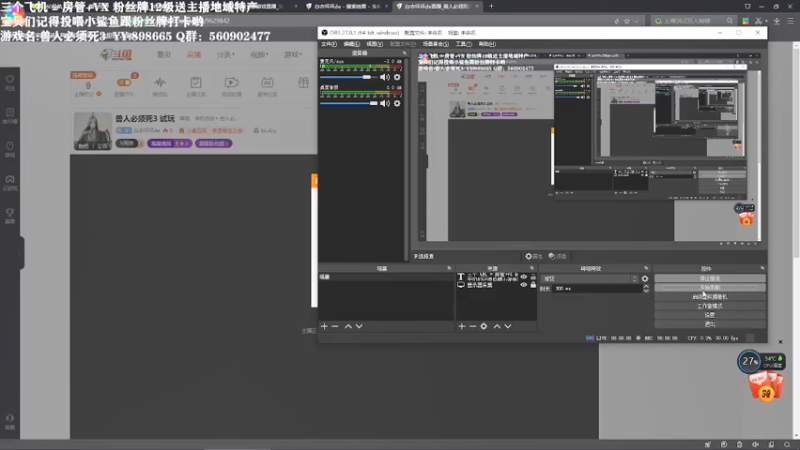Screen dimensions: 800x450
Task: Click the exit button in OBS controls
Action: [710, 324]
